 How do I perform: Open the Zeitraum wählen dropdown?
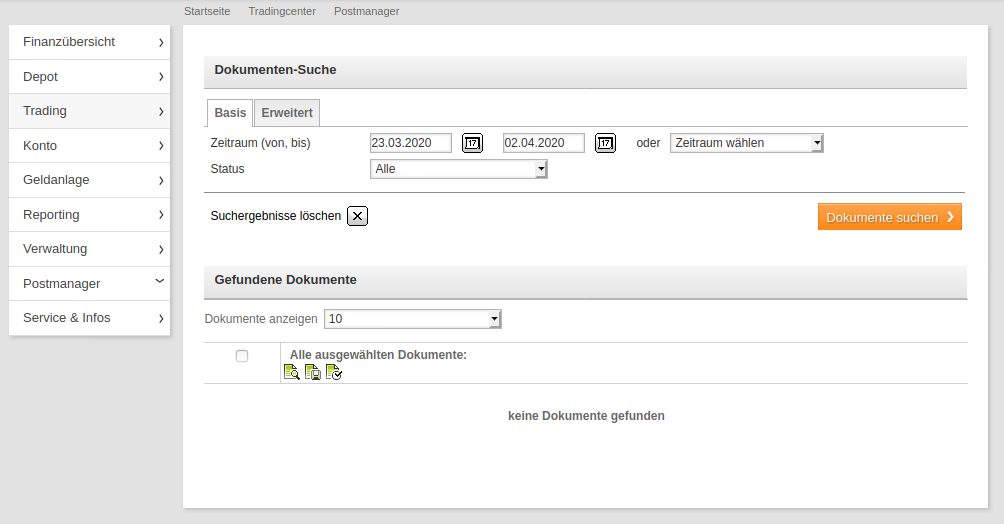[746, 143]
